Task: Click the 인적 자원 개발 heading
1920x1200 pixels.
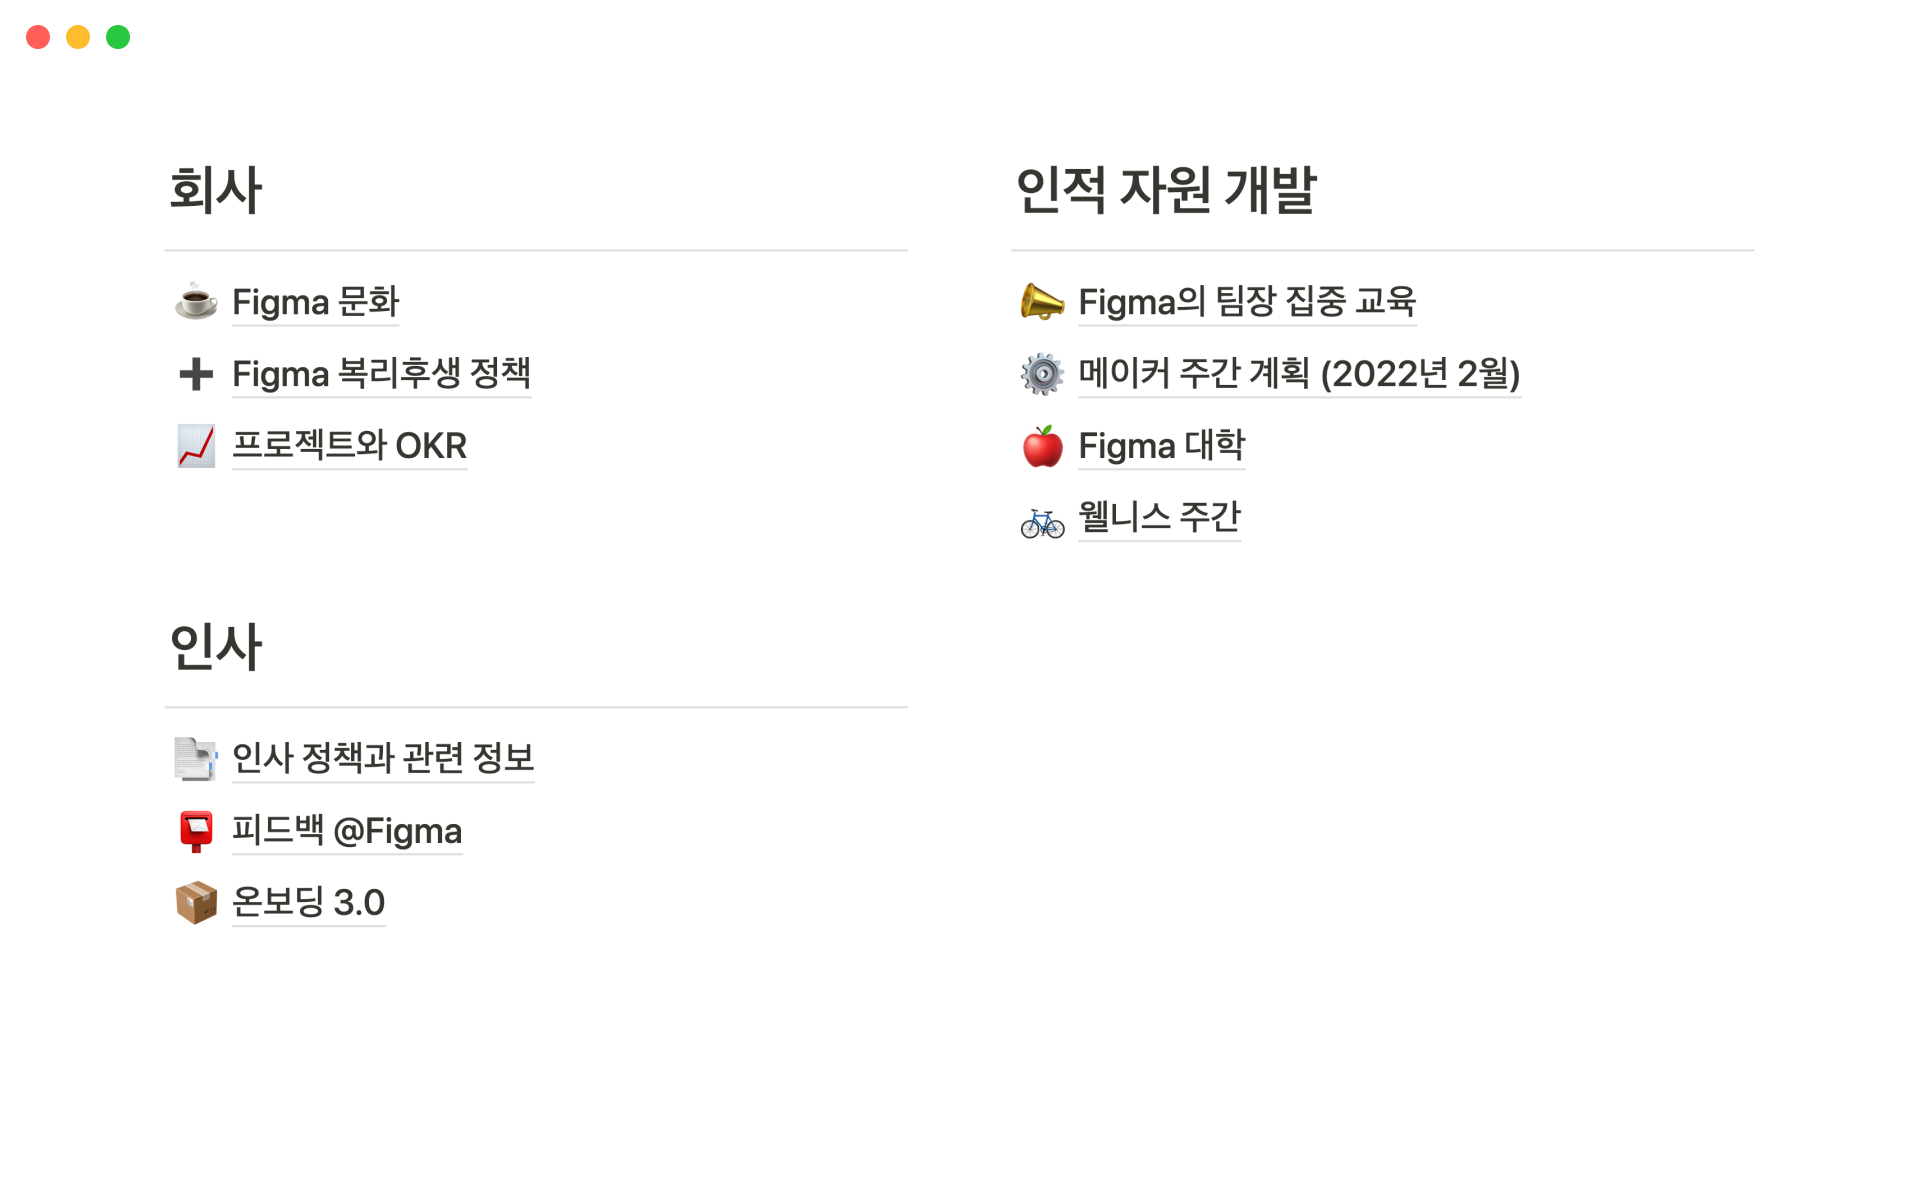Action: coord(1166,190)
